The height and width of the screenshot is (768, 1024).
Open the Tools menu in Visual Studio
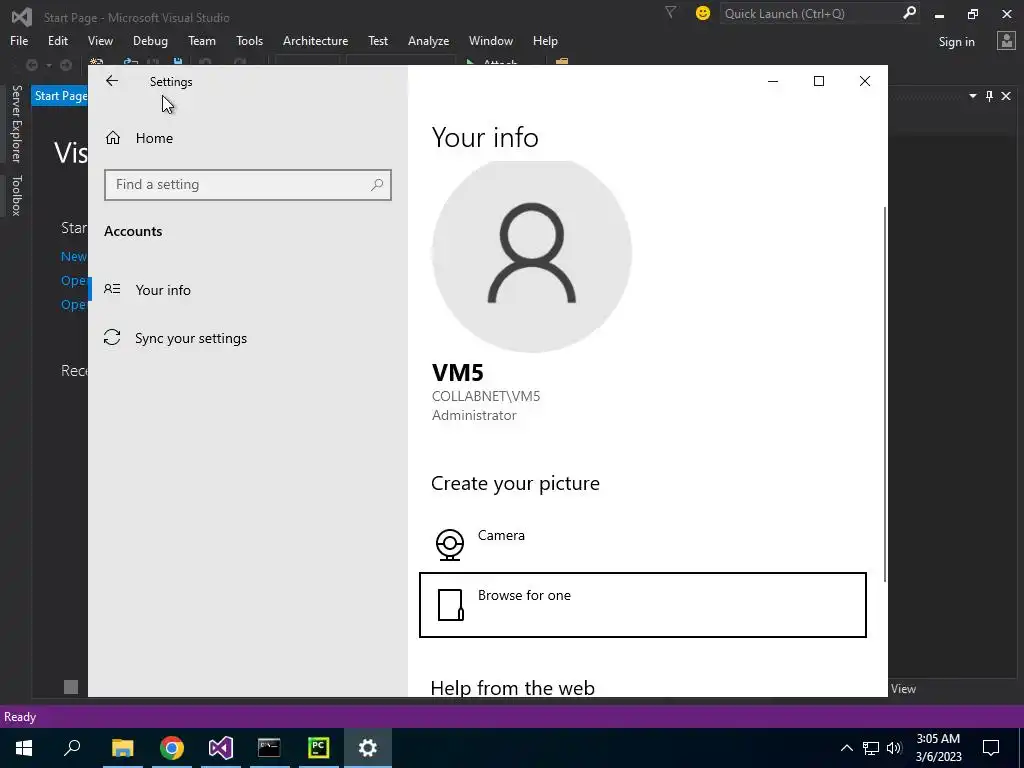click(x=249, y=40)
